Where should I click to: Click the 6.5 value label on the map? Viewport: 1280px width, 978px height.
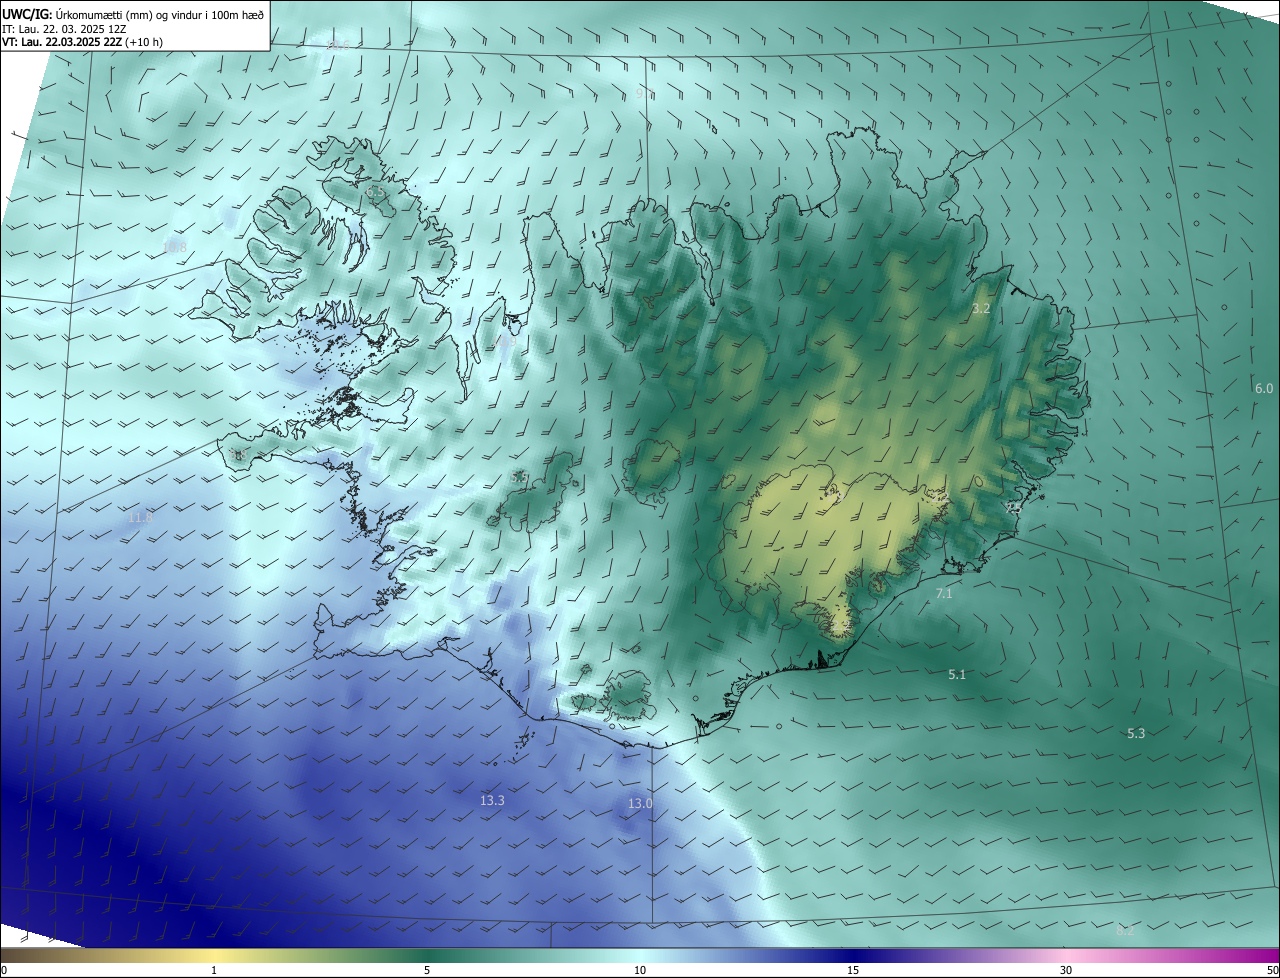tap(375, 191)
